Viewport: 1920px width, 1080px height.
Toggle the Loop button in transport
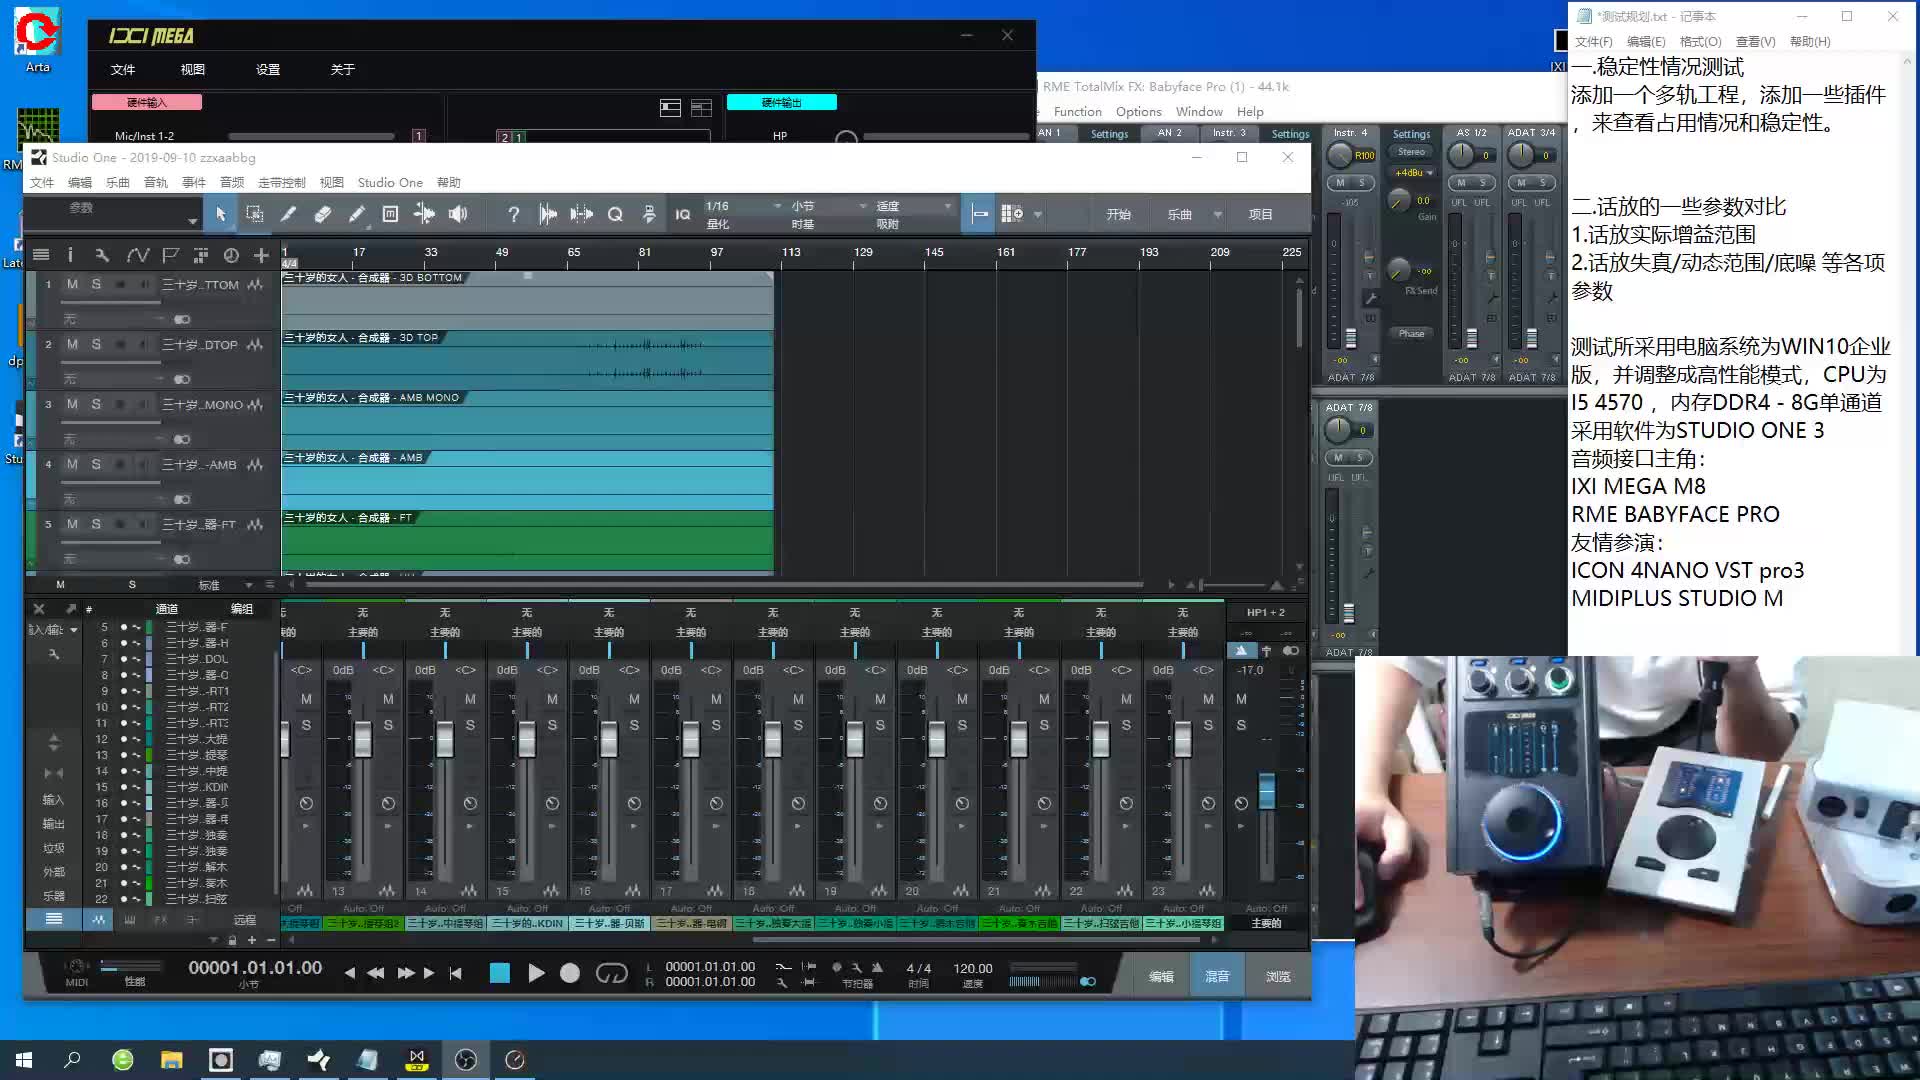pyautogui.click(x=611, y=973)
